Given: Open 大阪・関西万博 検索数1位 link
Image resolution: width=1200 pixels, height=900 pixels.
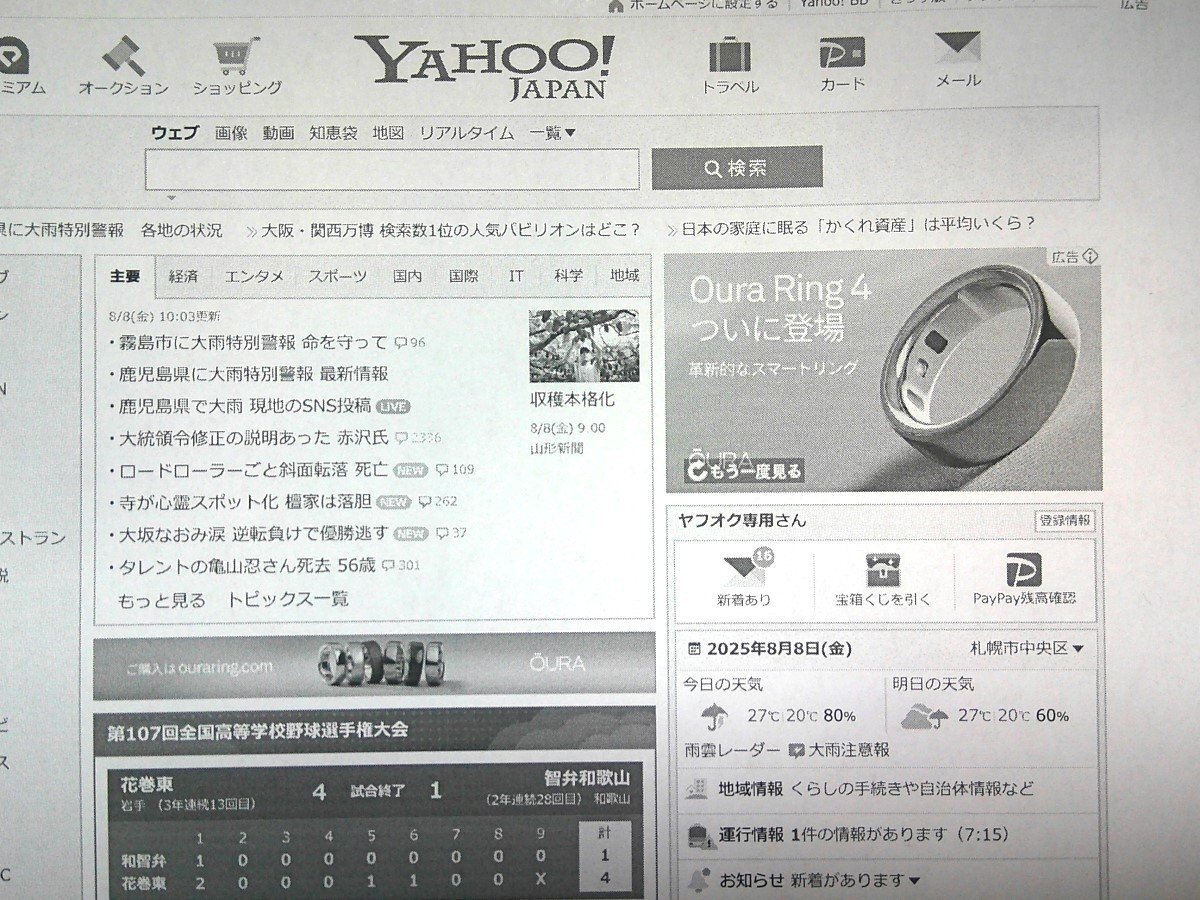Looking at the screenshot, I should point(450,230).
